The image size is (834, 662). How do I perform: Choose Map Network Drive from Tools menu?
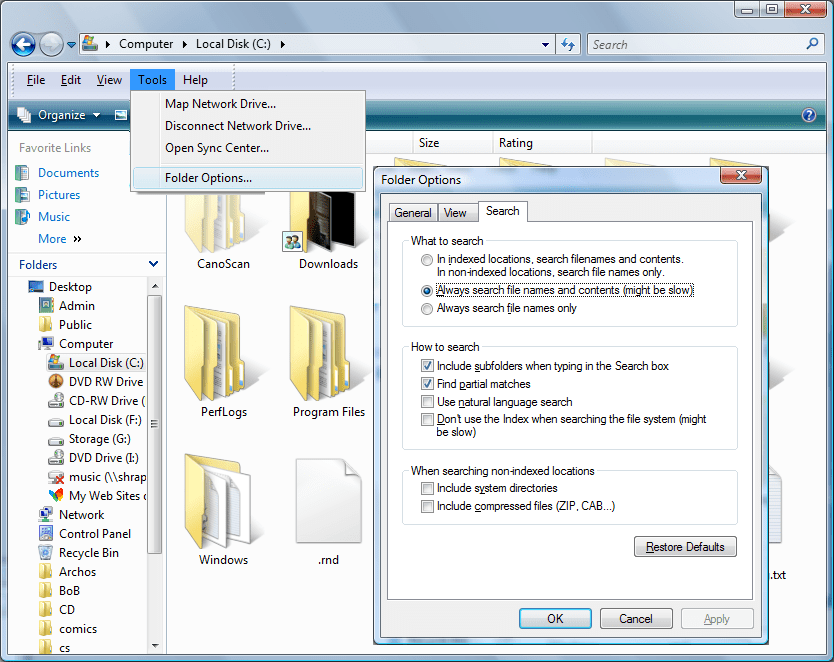[x=248, y=104]
